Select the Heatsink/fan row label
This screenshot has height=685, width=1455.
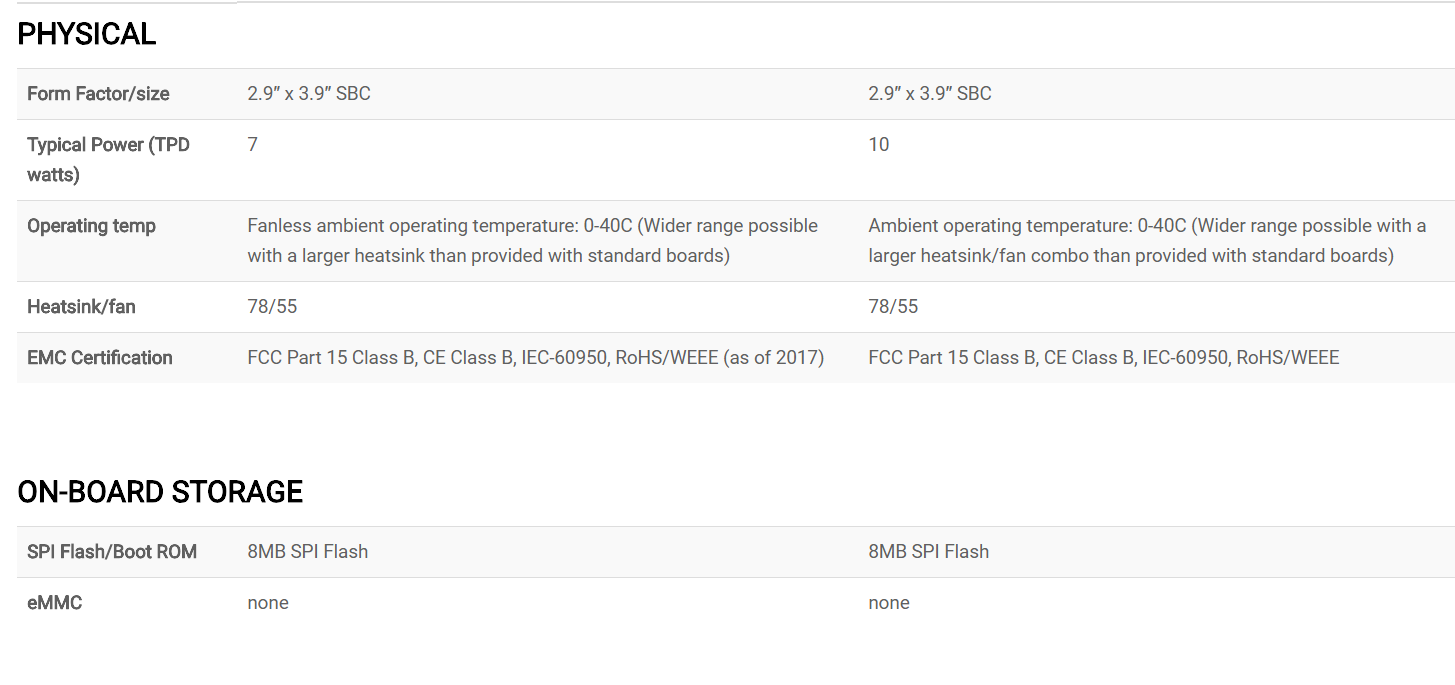[x=81, y=307]
